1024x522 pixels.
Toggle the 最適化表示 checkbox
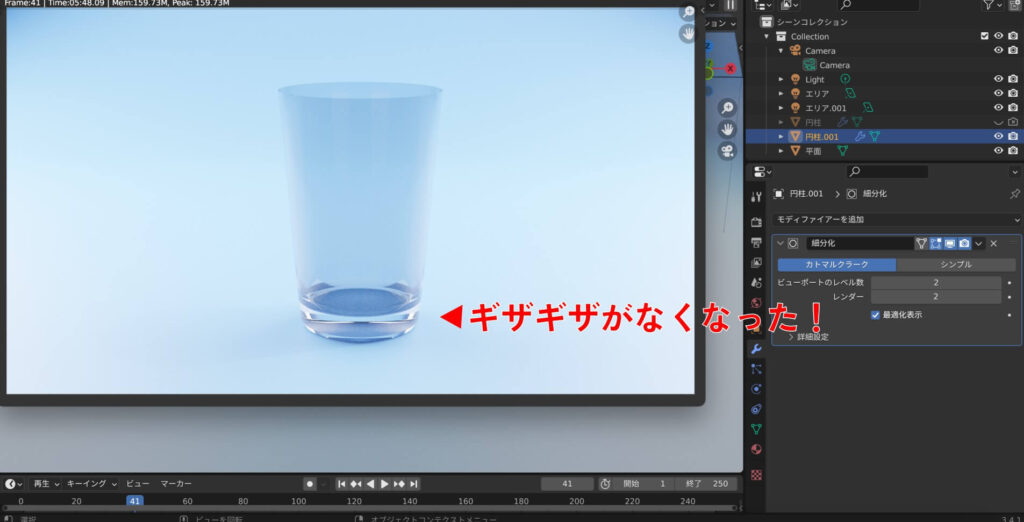coord(875,315)
